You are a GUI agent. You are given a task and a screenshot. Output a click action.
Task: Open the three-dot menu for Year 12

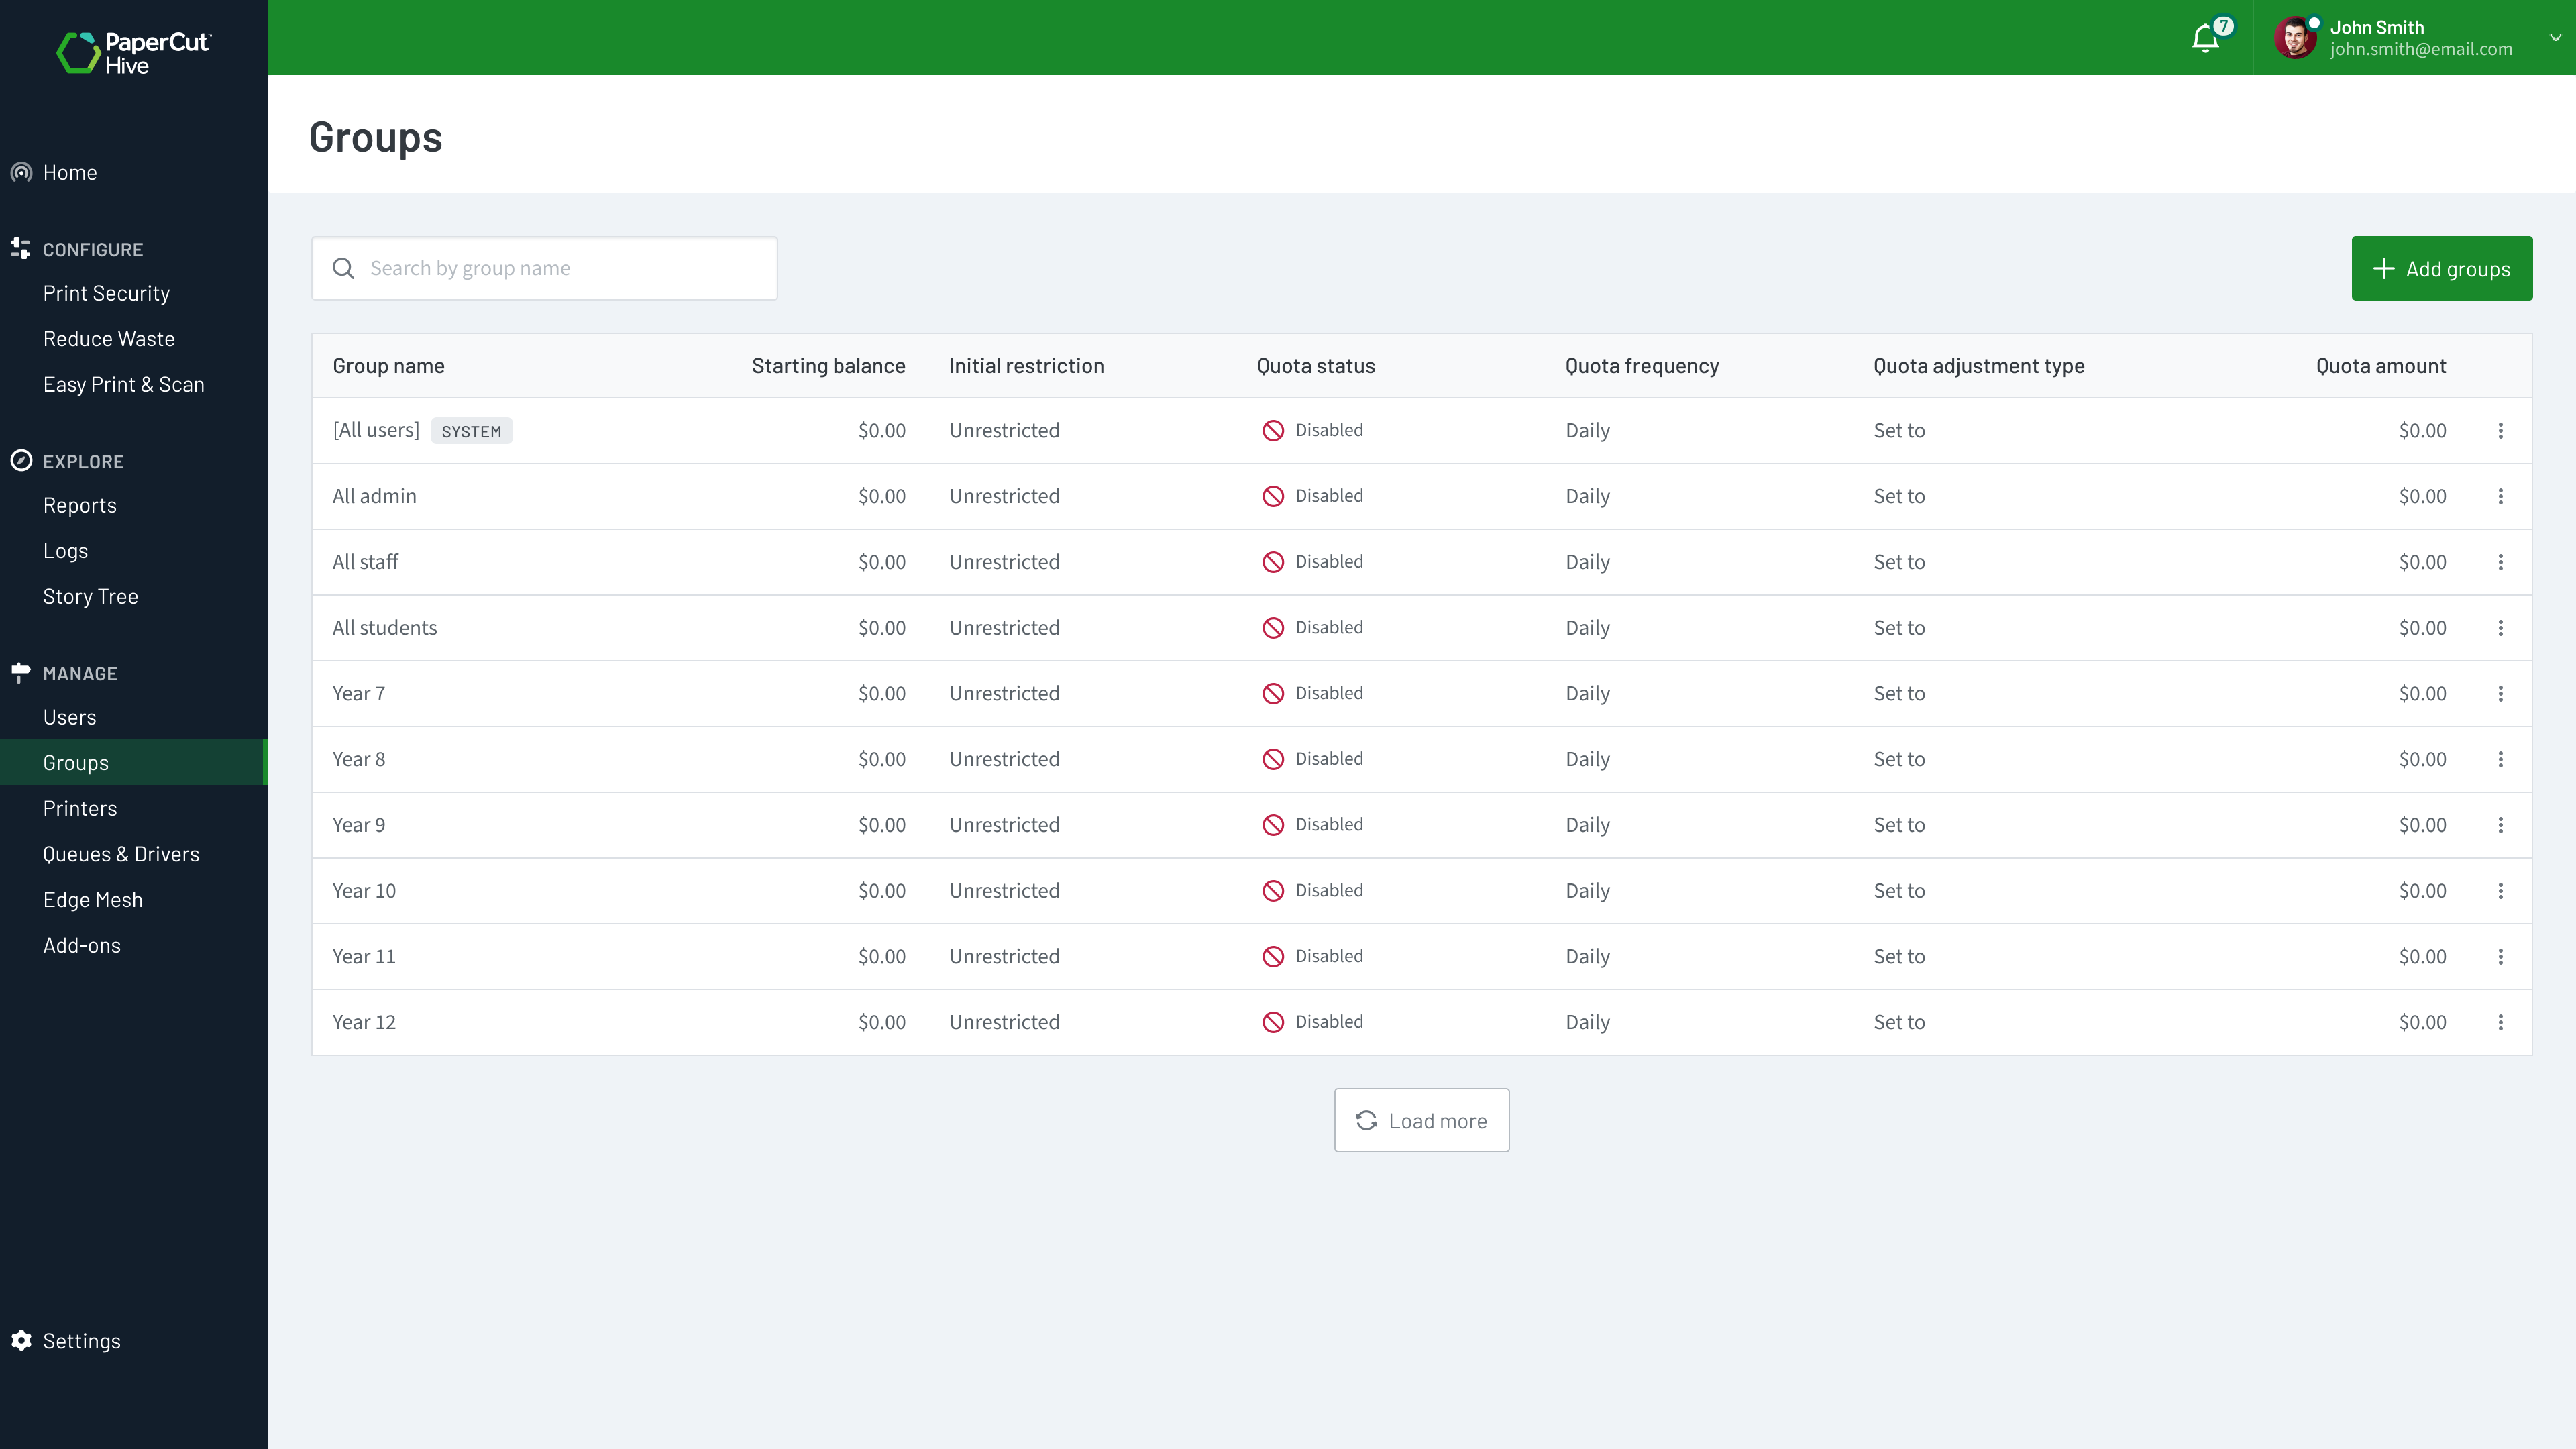click(2501, 1023)
